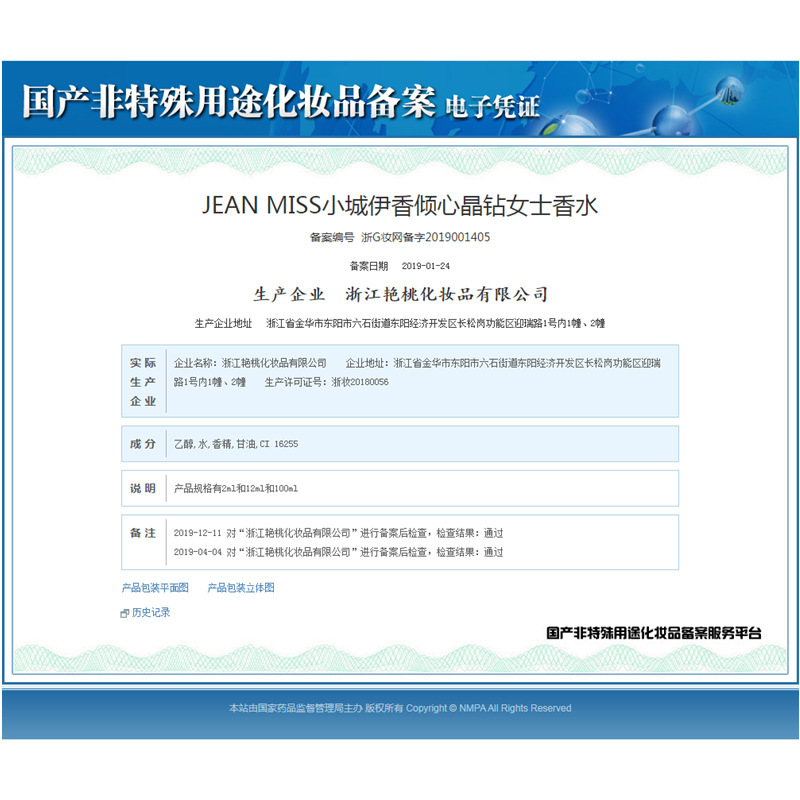Click the history record icon beside 历史记录

point(124,613)
